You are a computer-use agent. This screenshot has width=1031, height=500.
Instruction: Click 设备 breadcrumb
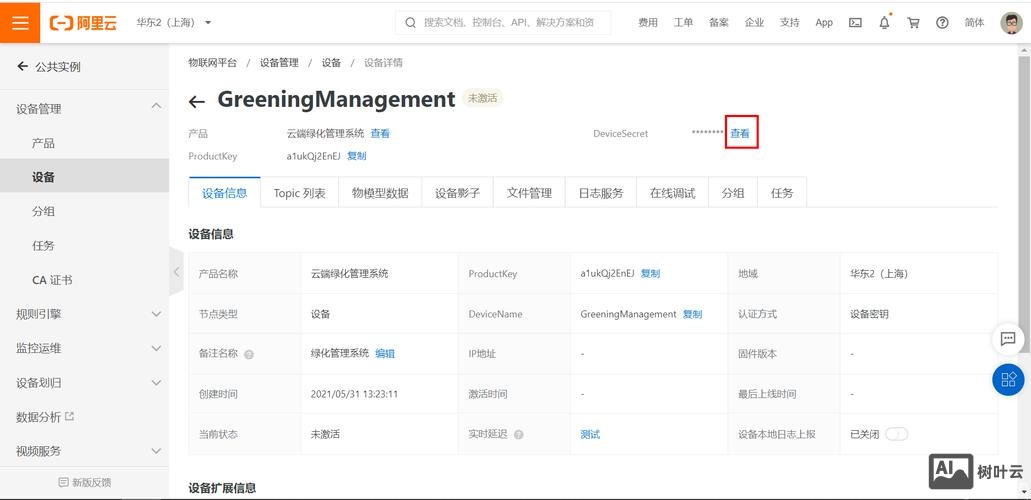pyautogui.click(x=331, y=62)
